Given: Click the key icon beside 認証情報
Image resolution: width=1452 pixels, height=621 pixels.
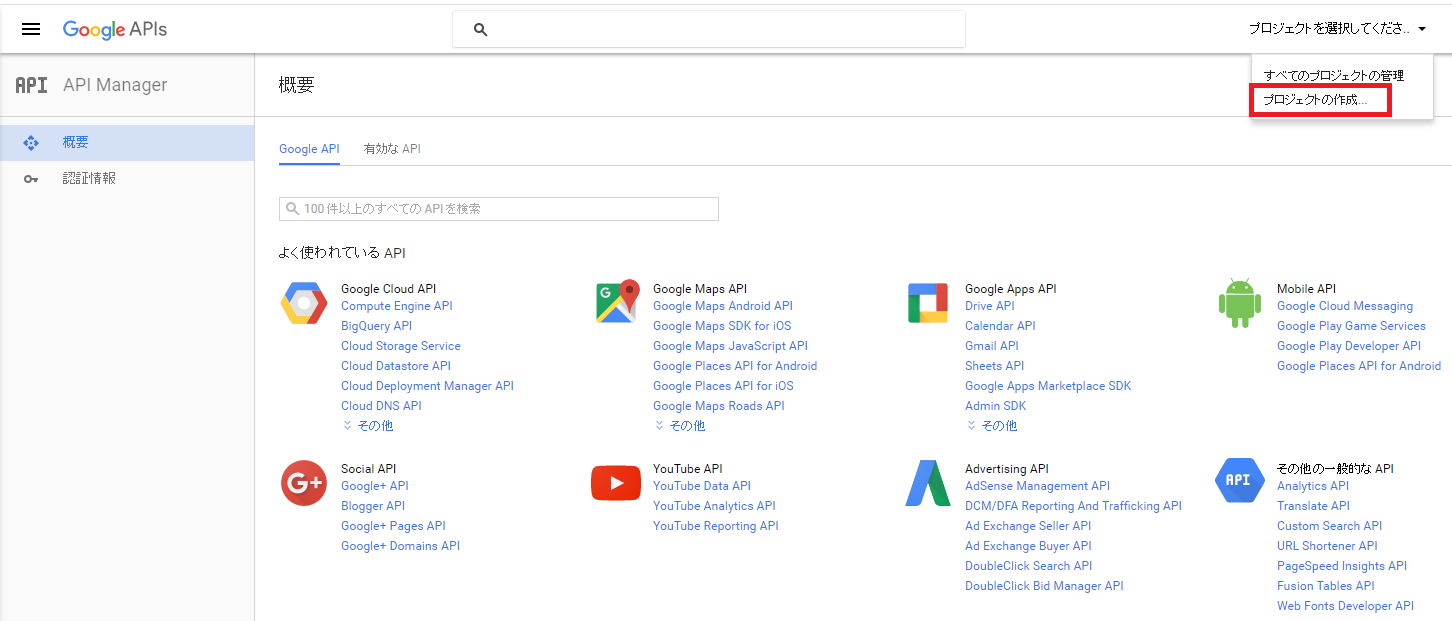Looking at the screenshot, I should pos(31,179).
